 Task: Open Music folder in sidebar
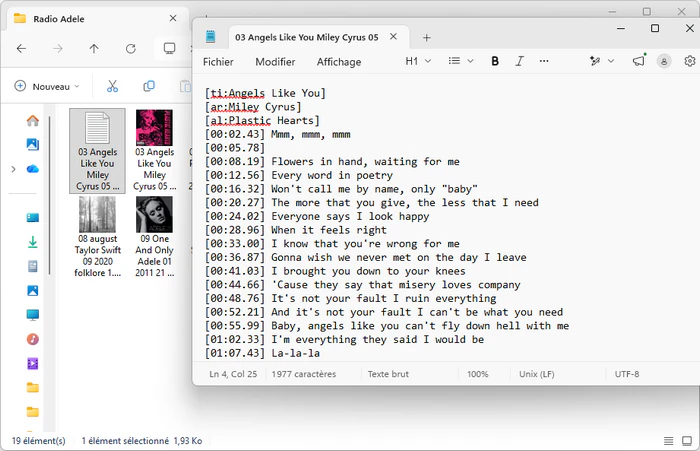pyautogui.click(x=33, y=339)
